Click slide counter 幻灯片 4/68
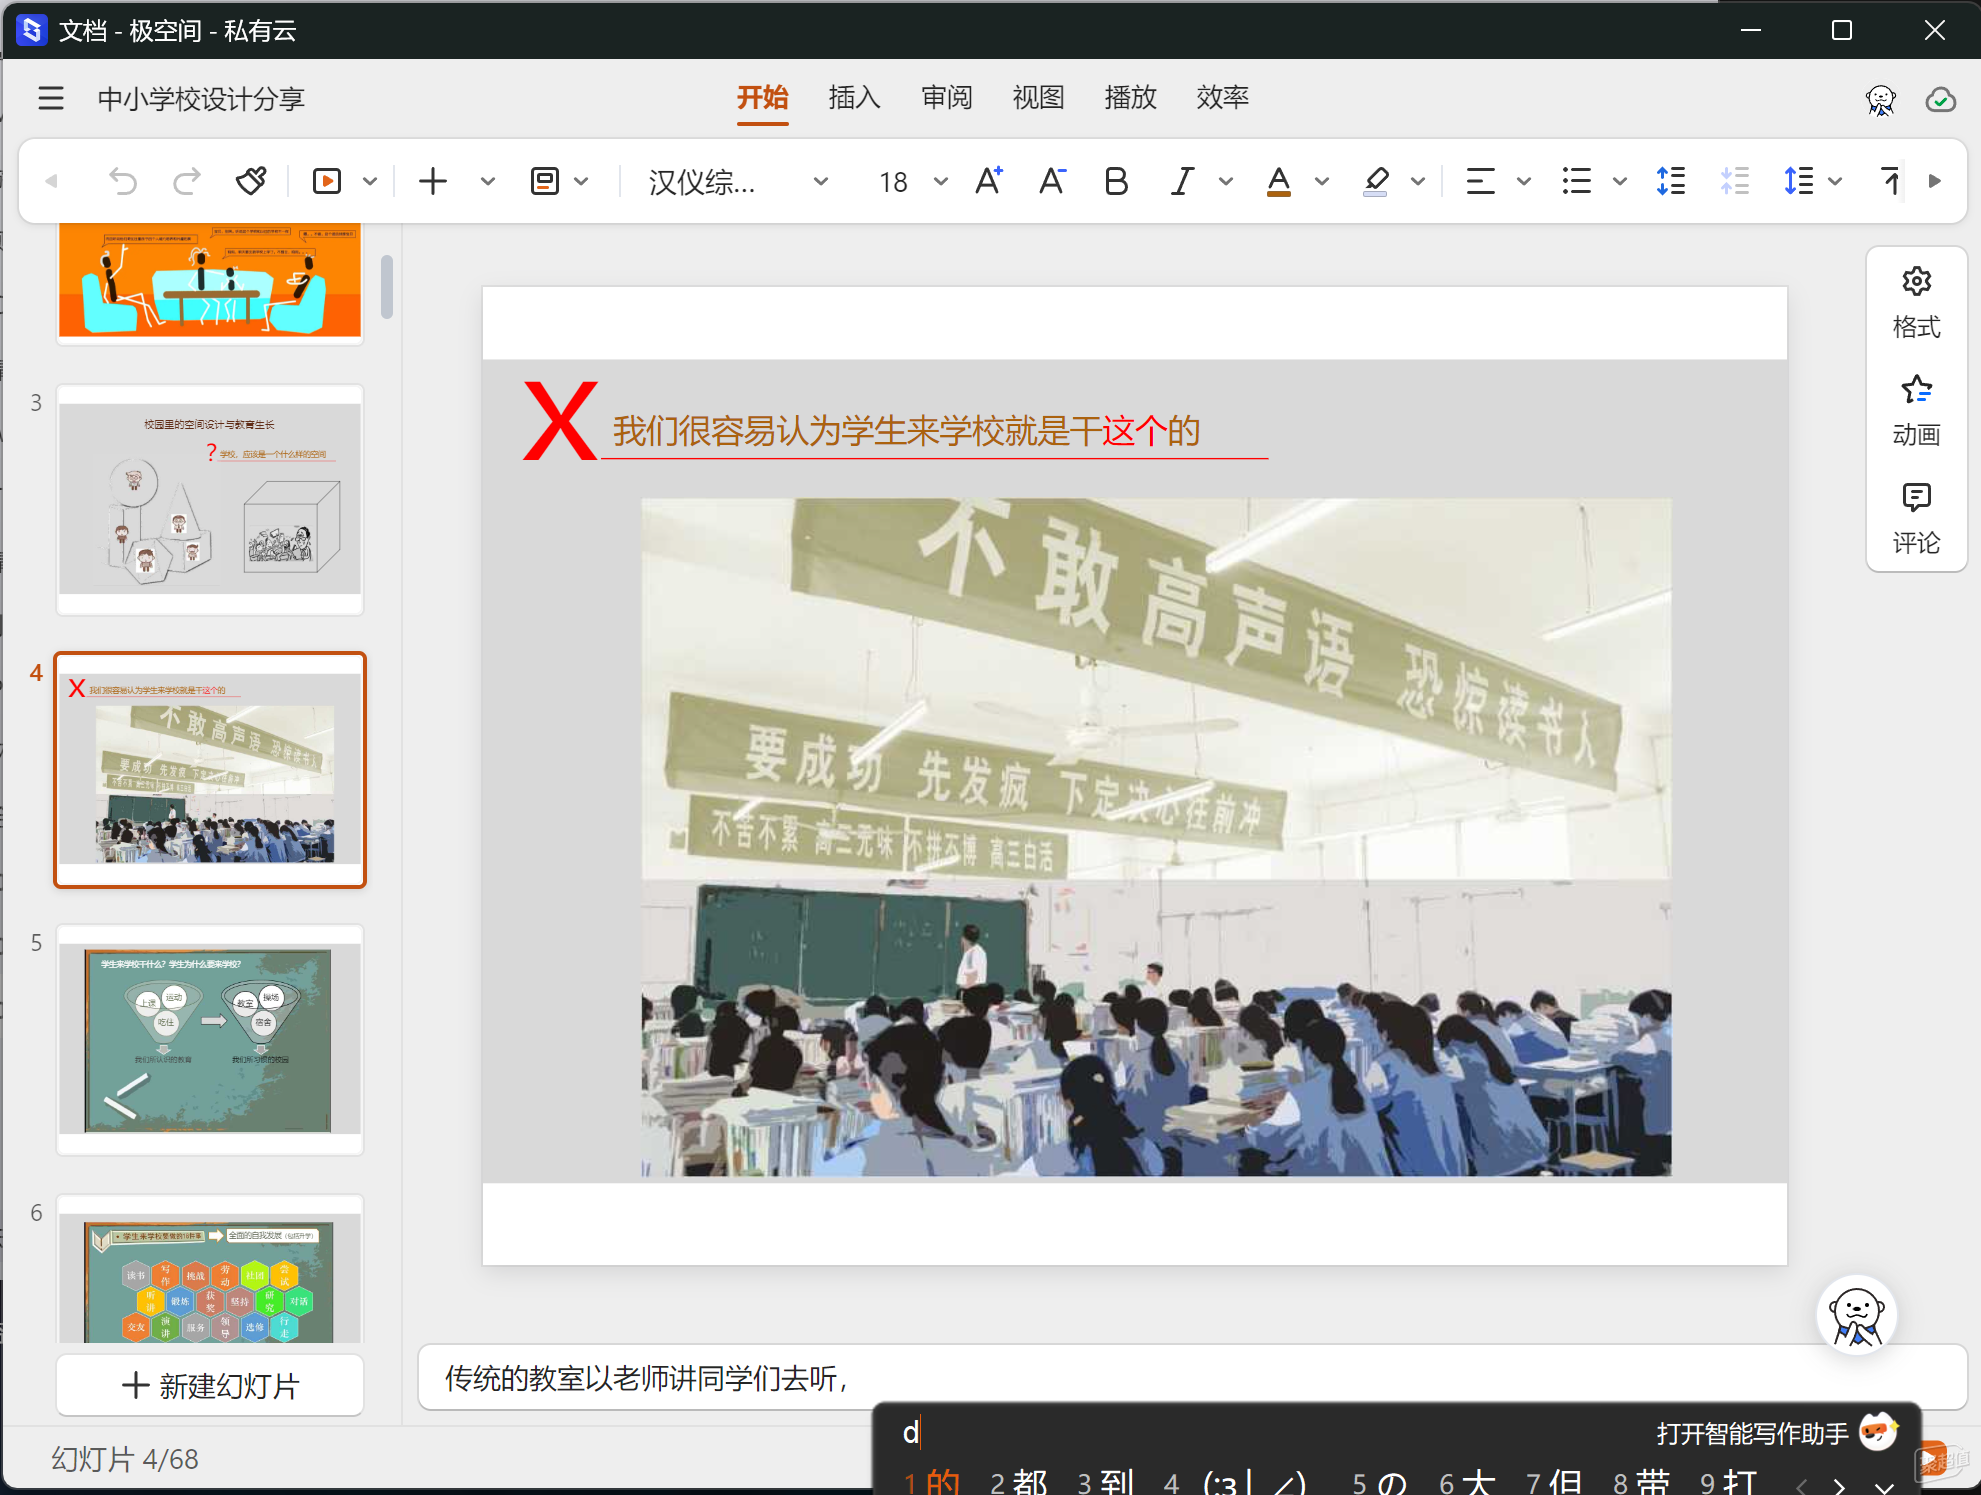Screen dimensions: 1981x1495 [x=125, y=1459]
